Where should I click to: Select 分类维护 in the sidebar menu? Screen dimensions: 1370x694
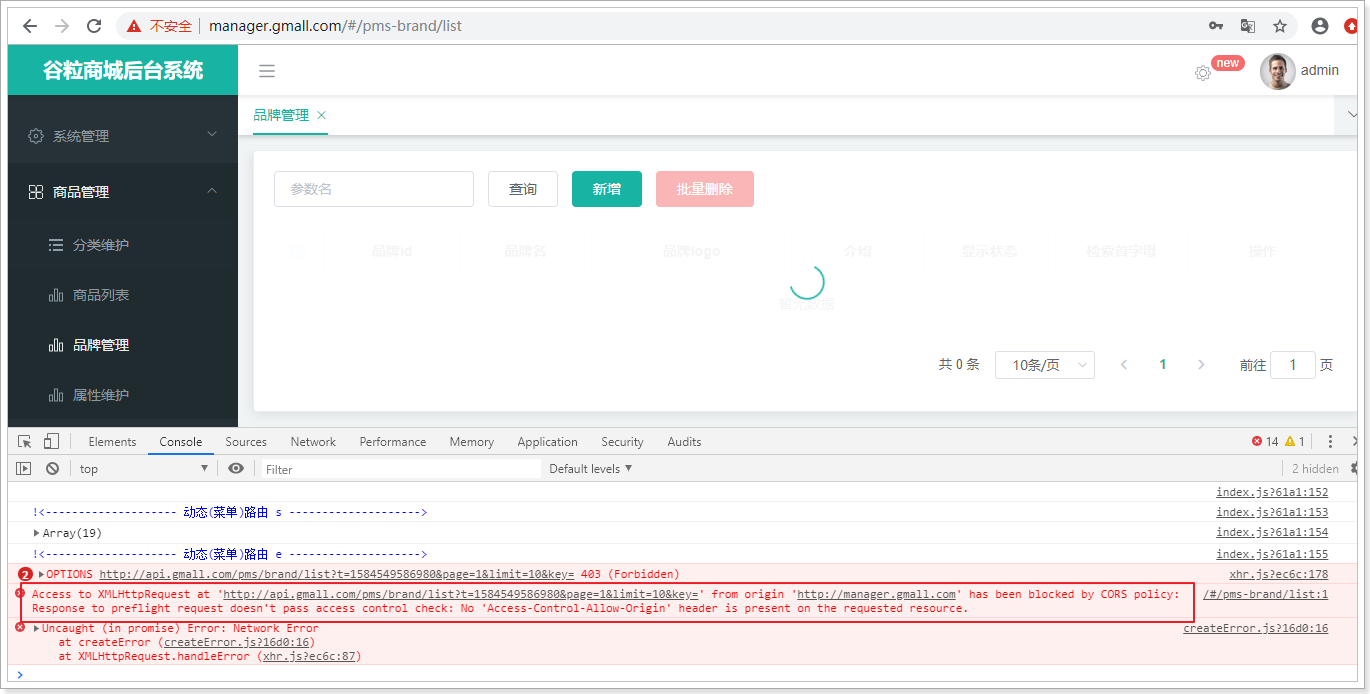(x=100, y=245)
